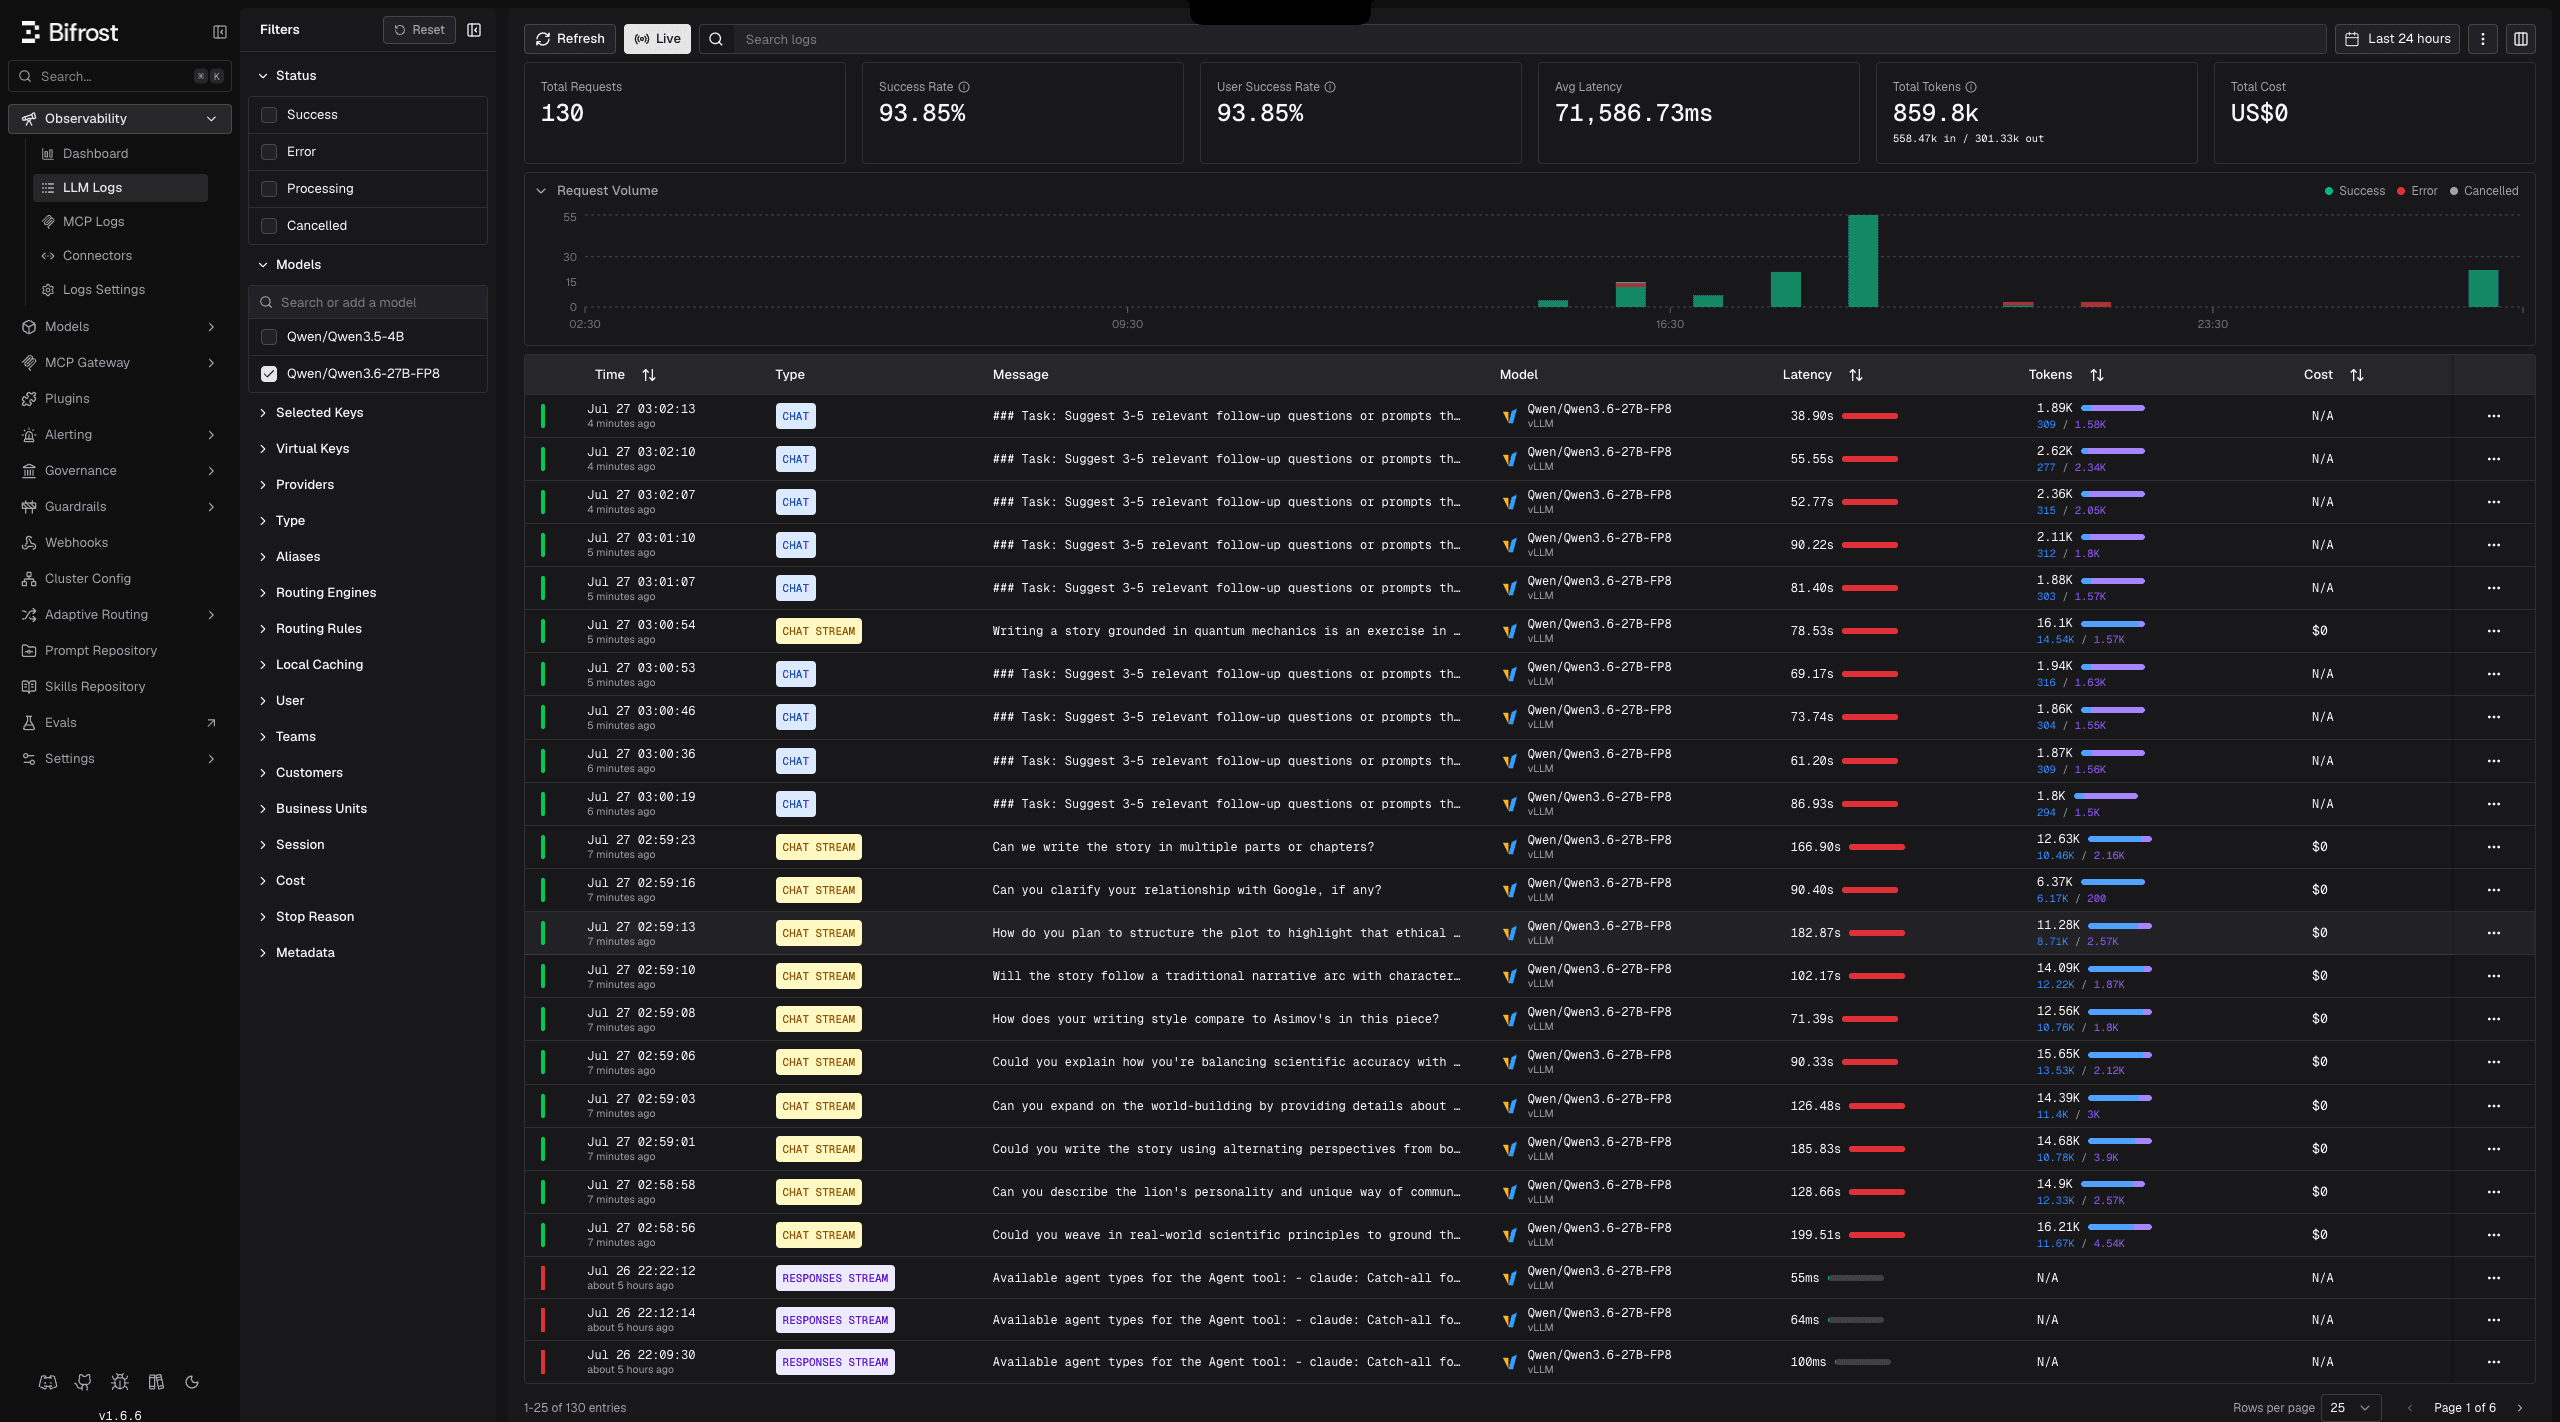Check the Qwen/Qwen3.5-4B model filter
Screen dimensions: 2560x1422
[269, 337]
